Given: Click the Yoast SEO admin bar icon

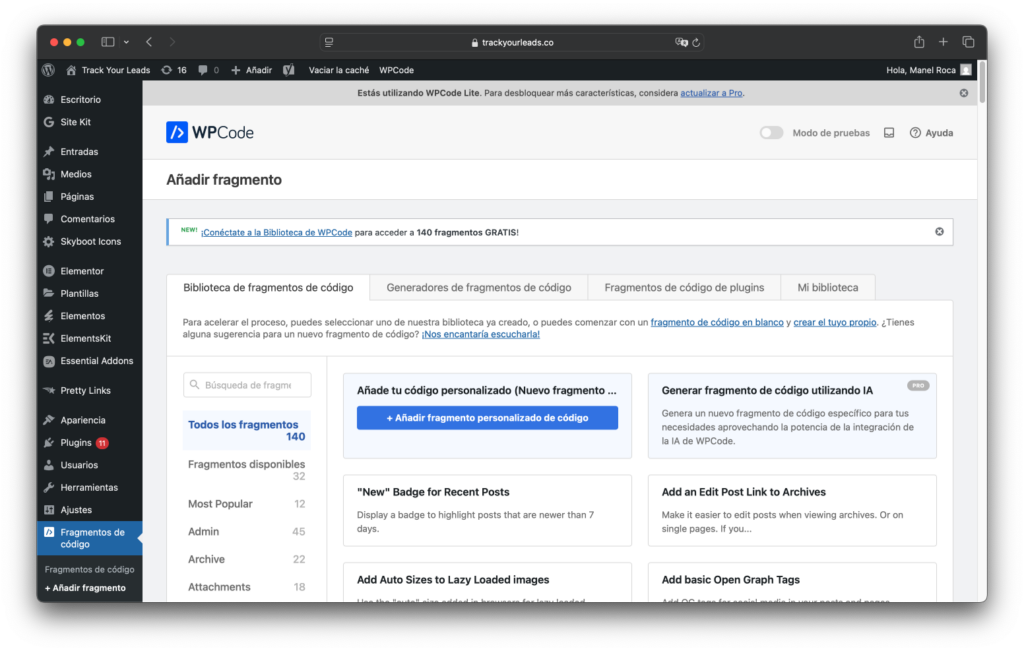Looking at the screenshot, I should pos(289,70).
